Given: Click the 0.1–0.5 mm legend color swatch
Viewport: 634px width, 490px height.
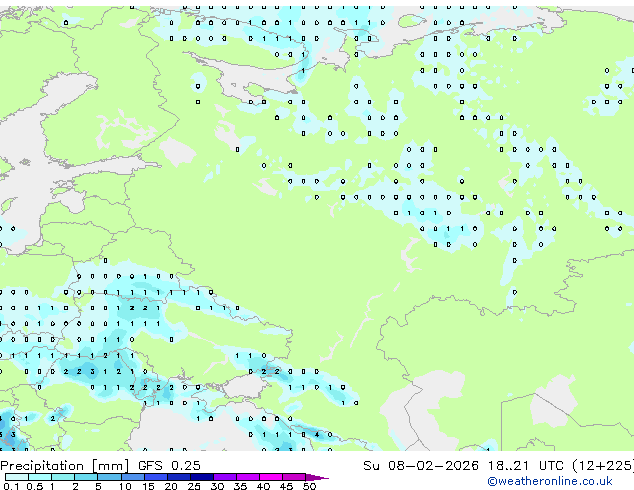Looking at the screenshot, I should (x=17, y=477).
